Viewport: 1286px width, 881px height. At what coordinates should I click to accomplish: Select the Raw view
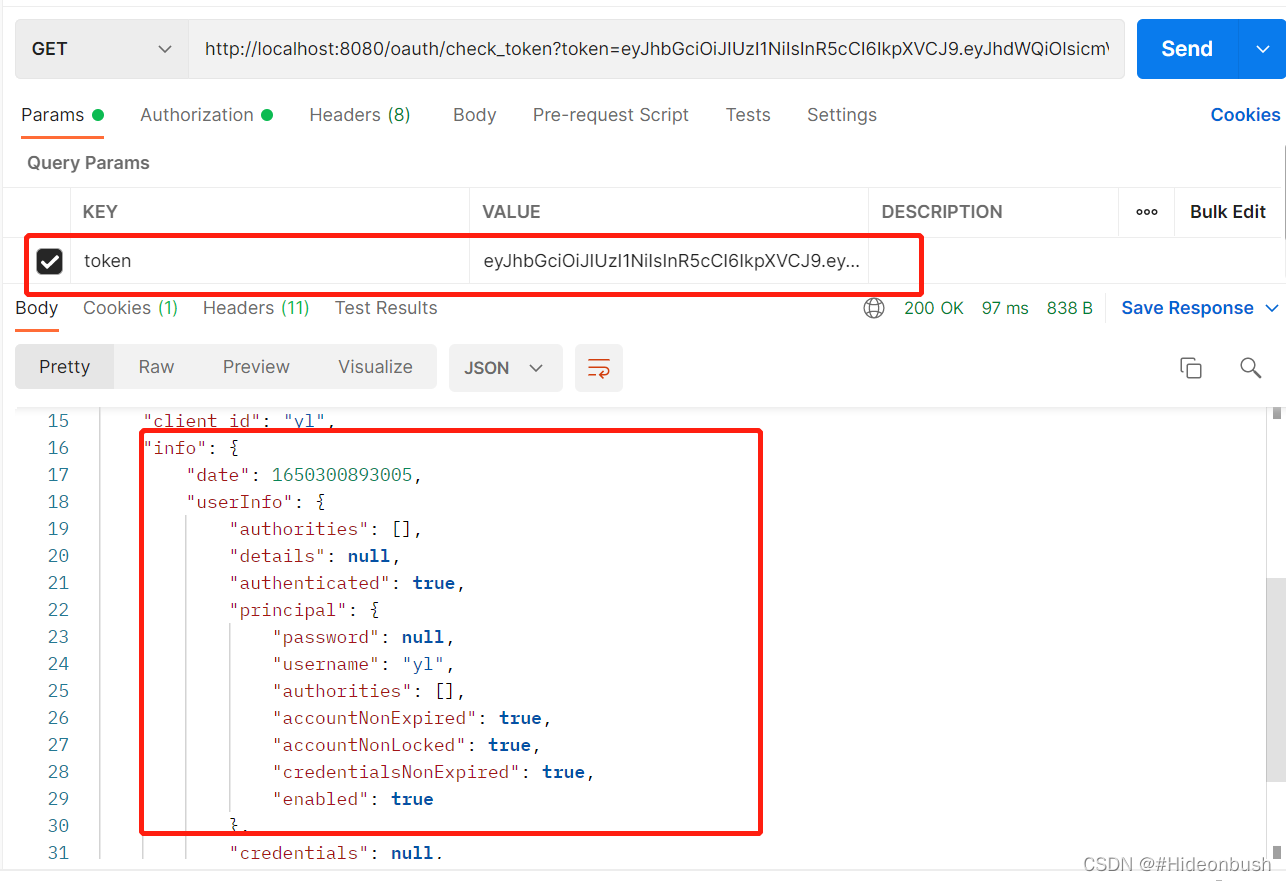point(156,367)
